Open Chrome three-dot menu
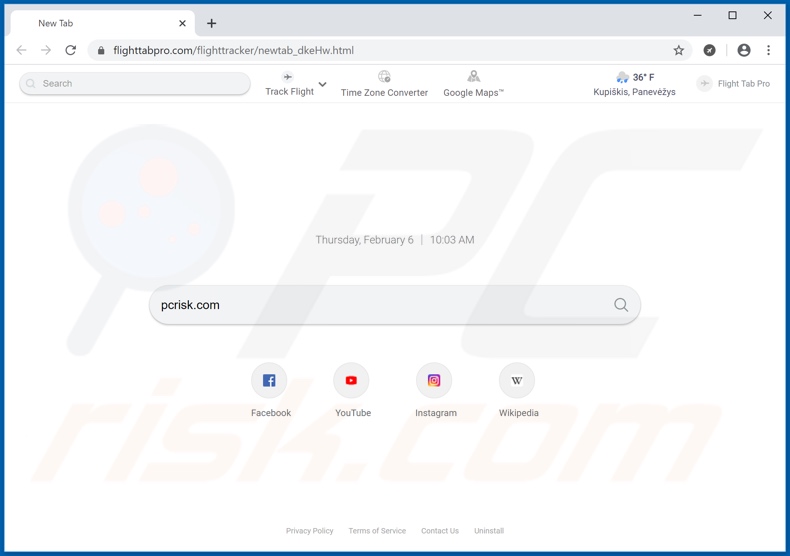The image size is (790, 556). [768, 50]
